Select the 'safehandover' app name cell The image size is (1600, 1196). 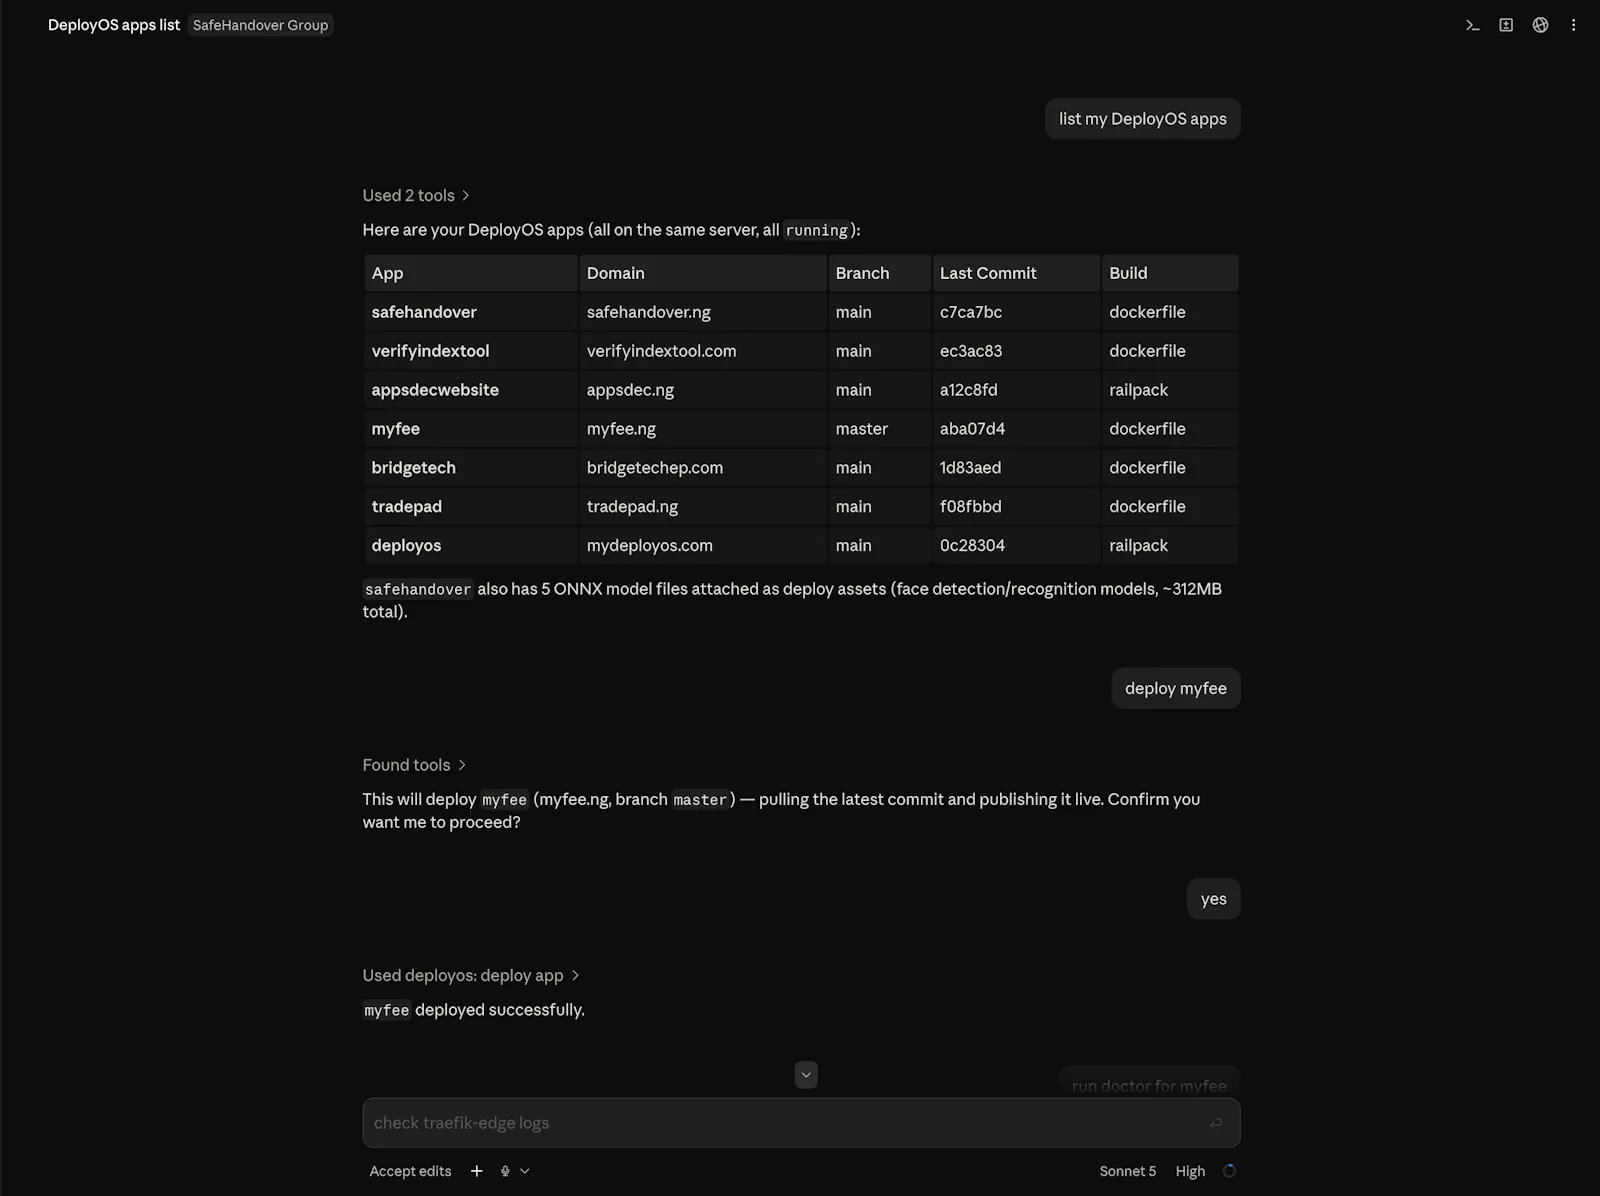pyautogui.click(x=471, y=312)
